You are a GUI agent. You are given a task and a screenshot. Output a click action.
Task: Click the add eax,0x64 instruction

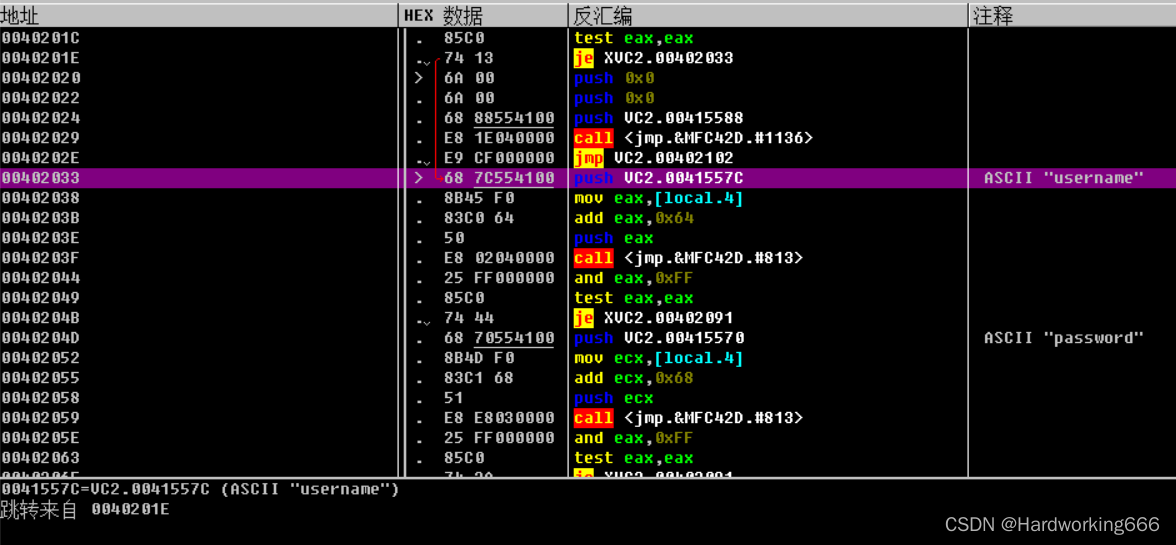pyautogui.click(x=634, y=217)
